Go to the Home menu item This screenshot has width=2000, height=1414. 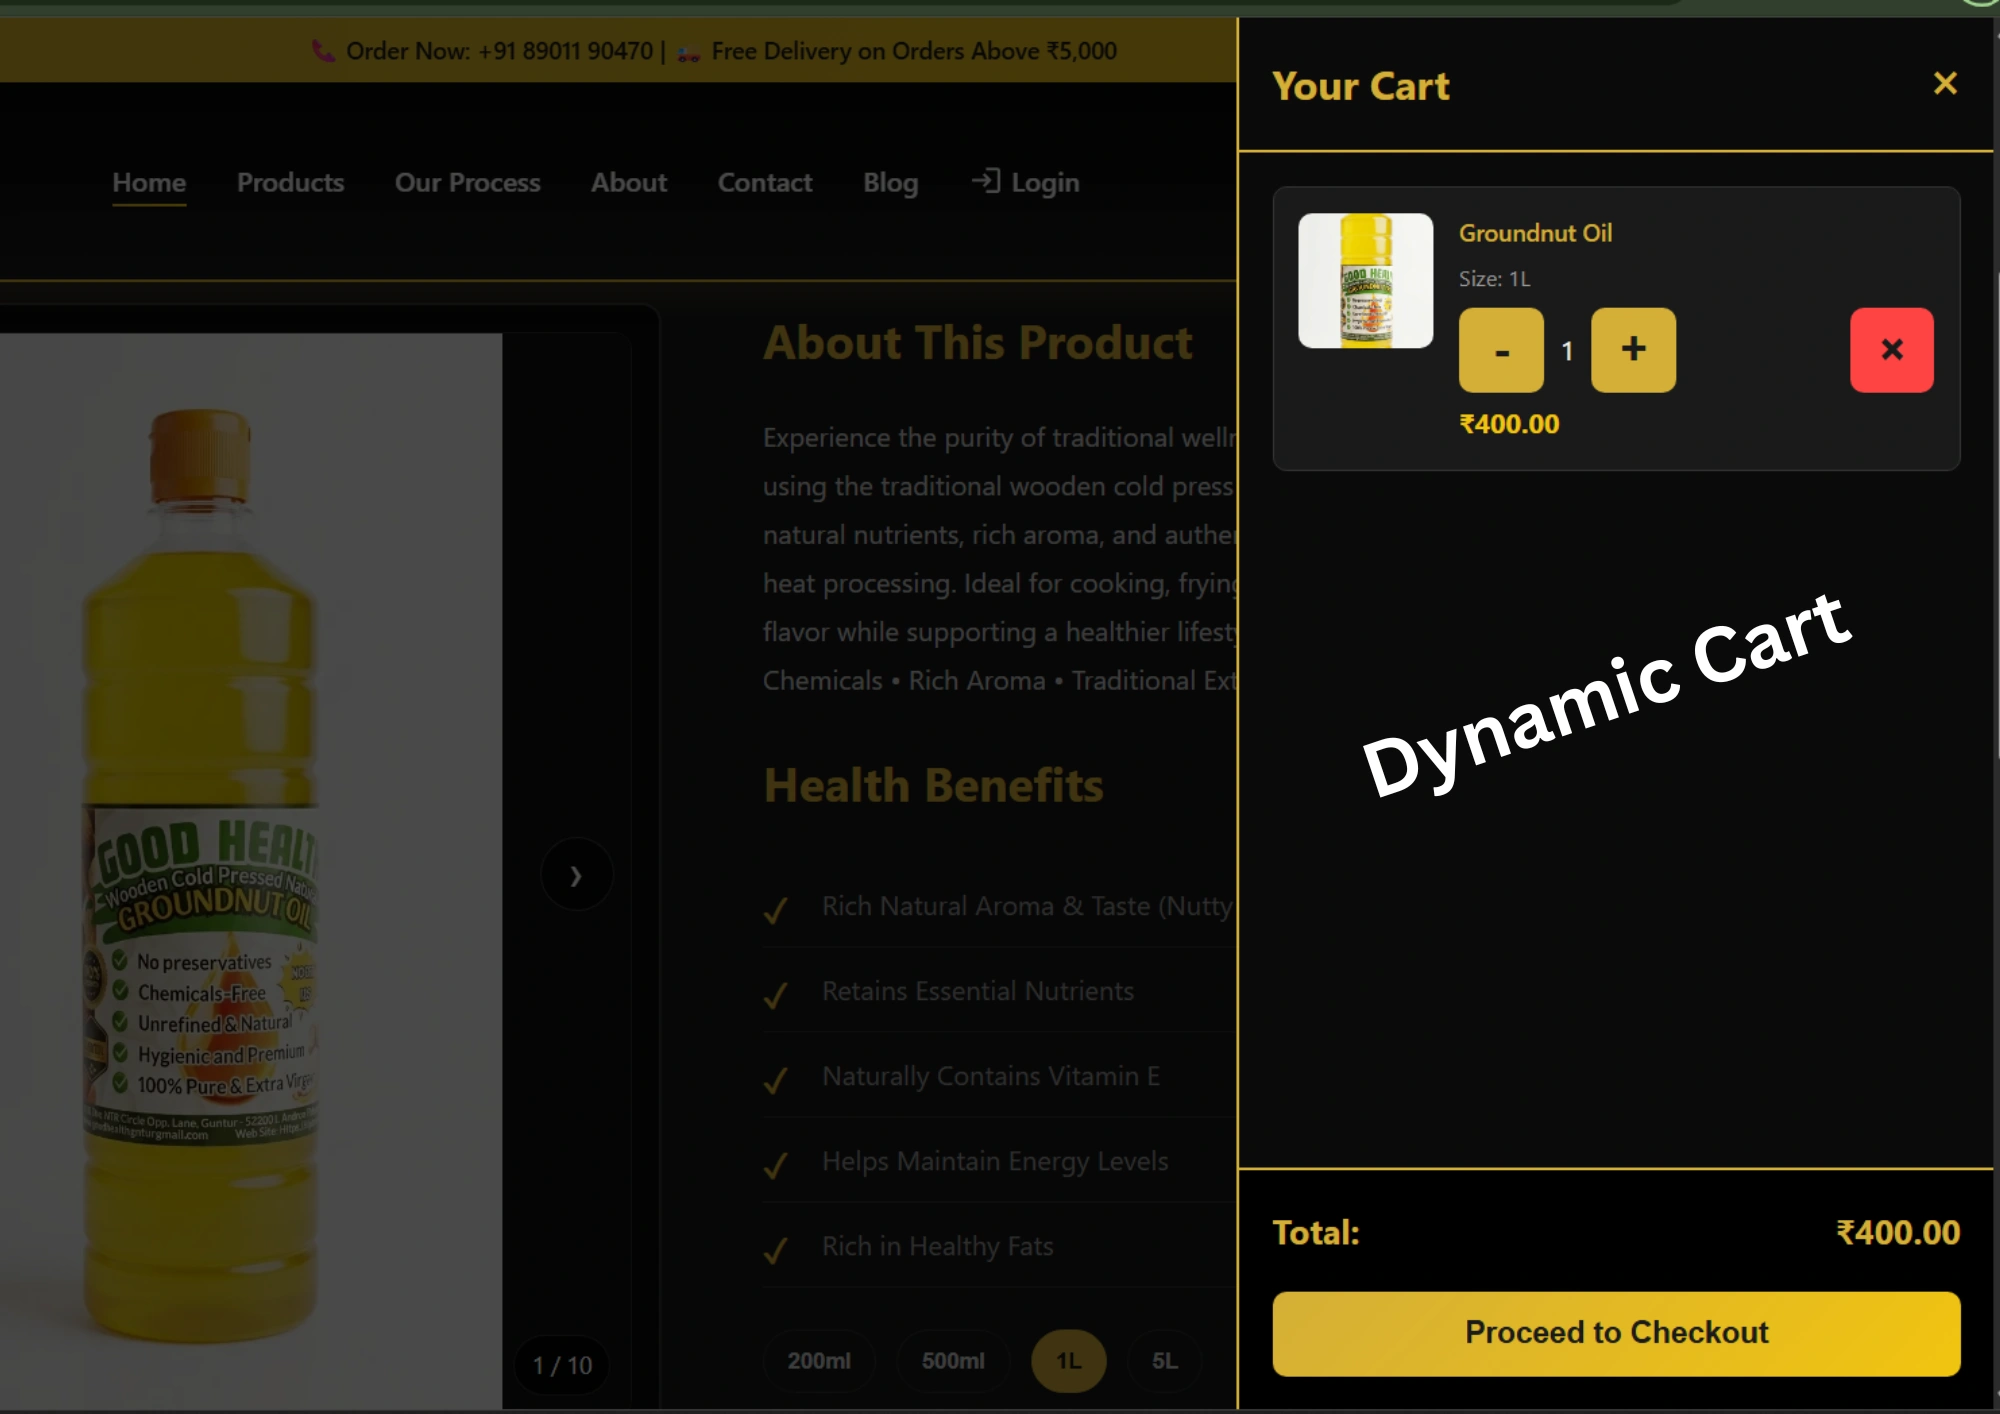click(149, 183)
